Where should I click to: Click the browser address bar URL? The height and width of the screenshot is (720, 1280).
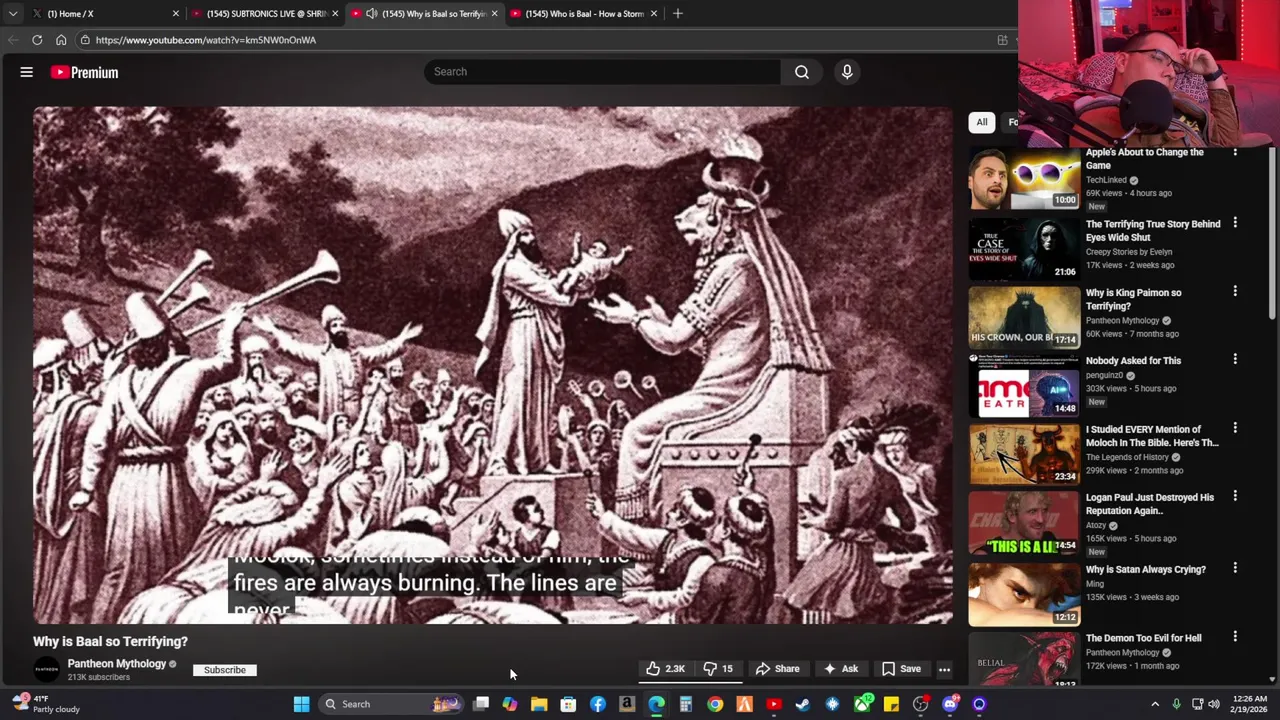(x=206, y=40)
